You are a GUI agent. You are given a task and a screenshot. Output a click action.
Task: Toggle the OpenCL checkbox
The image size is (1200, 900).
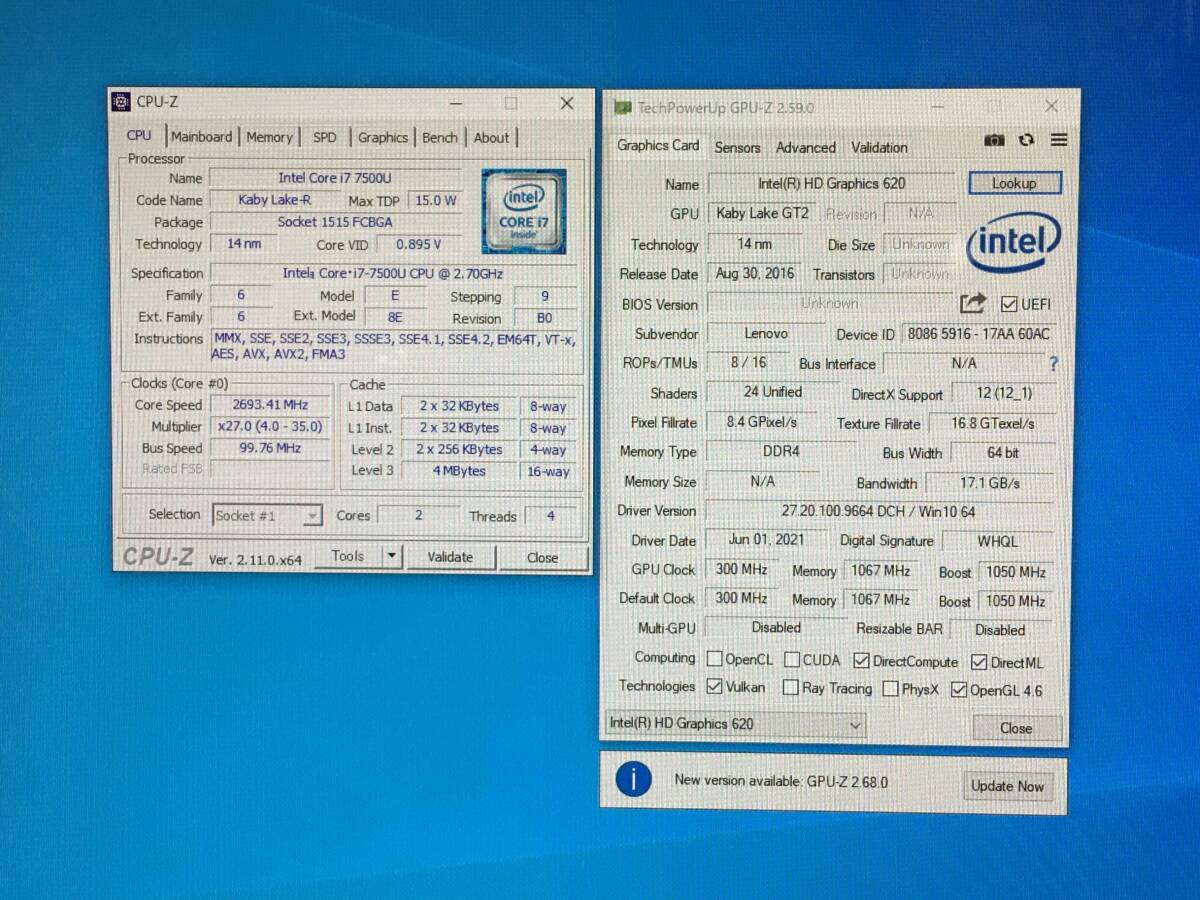tap(715, 659)
